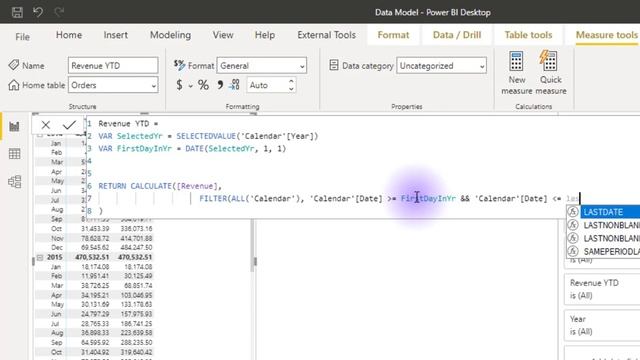Open the Format General dropdown
The image size is (640, 360).
pos(262,65)
